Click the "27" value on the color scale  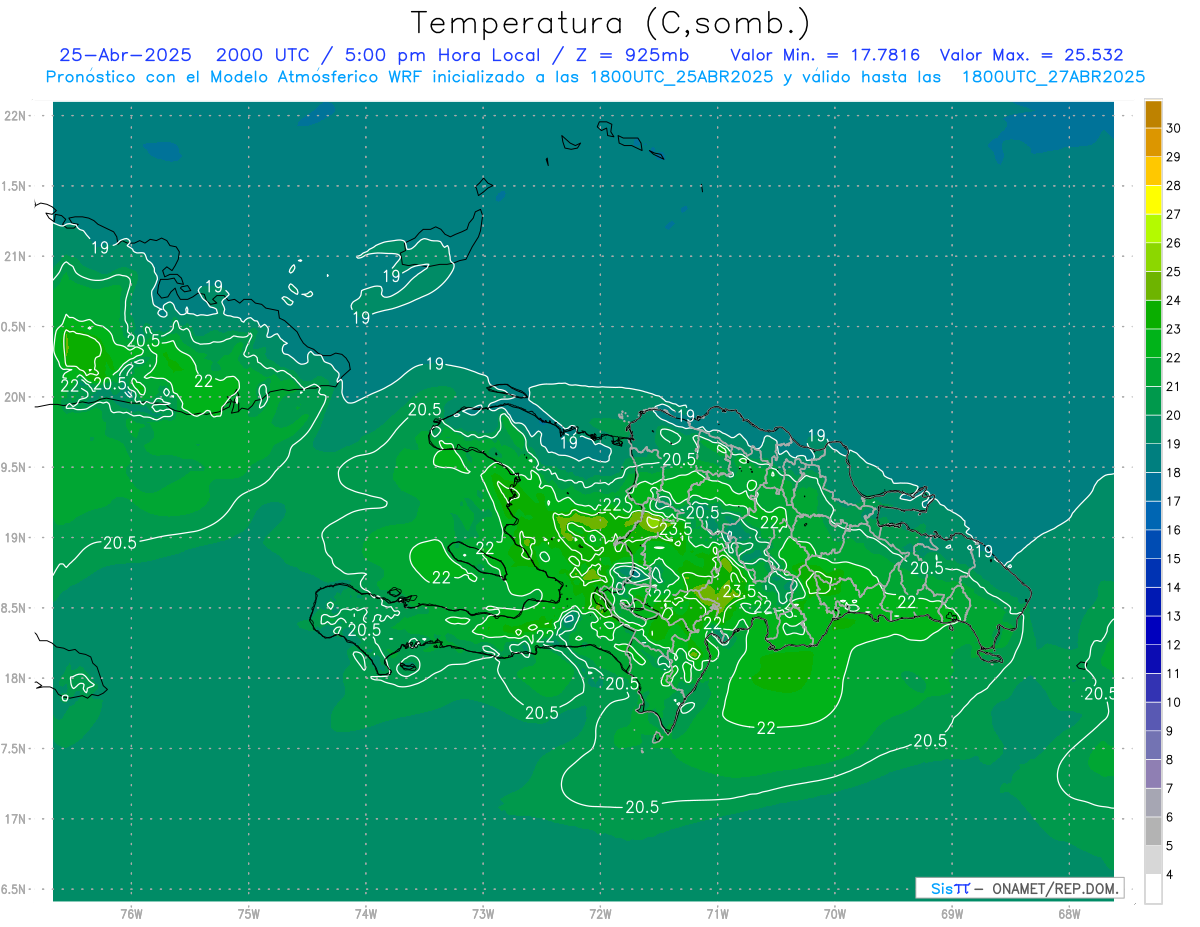point(1175,214)
